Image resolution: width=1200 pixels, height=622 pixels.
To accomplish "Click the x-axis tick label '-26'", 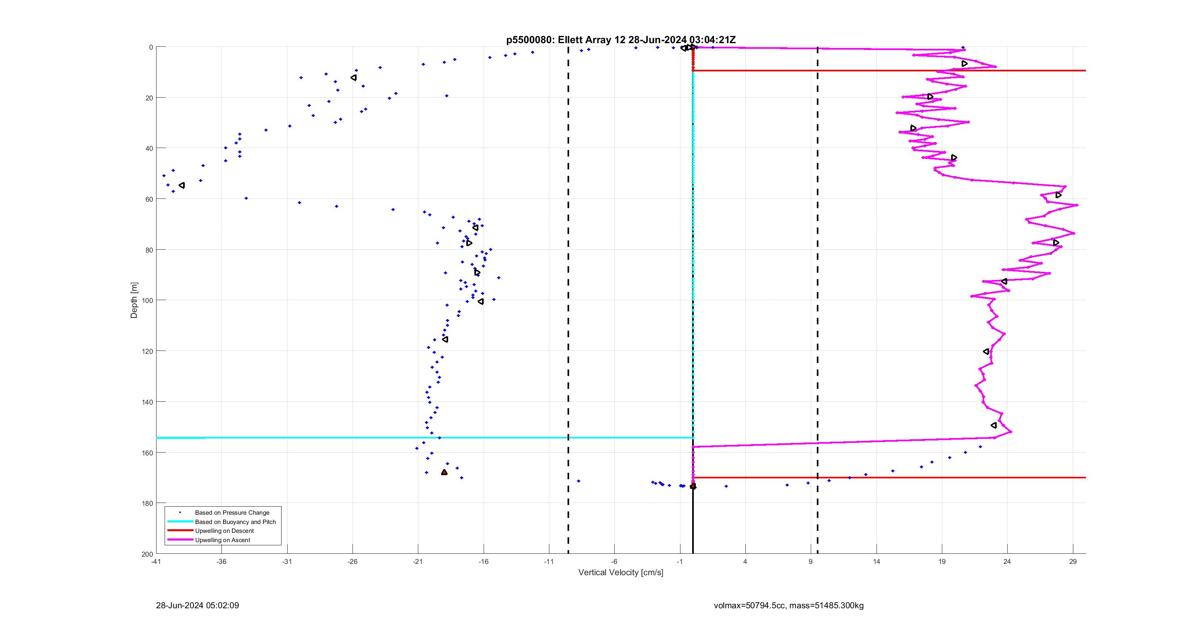I will pyautogui.click(x=352, y=563).
